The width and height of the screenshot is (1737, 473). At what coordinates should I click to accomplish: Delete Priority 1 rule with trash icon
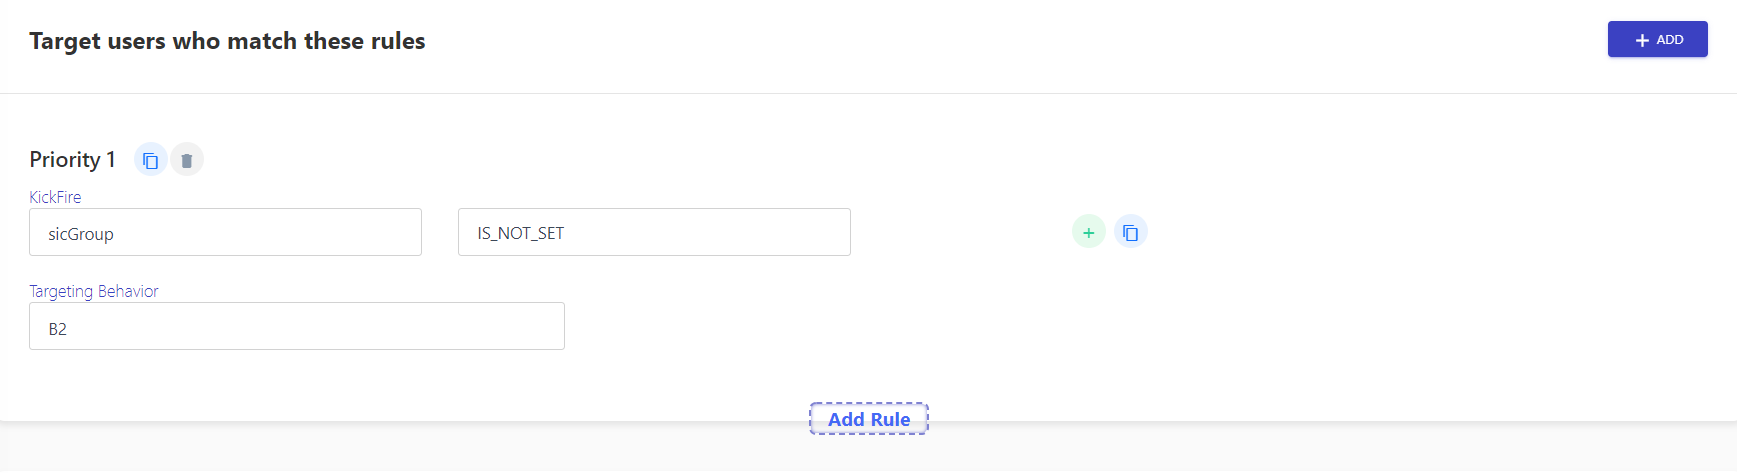tap(187, 160)
